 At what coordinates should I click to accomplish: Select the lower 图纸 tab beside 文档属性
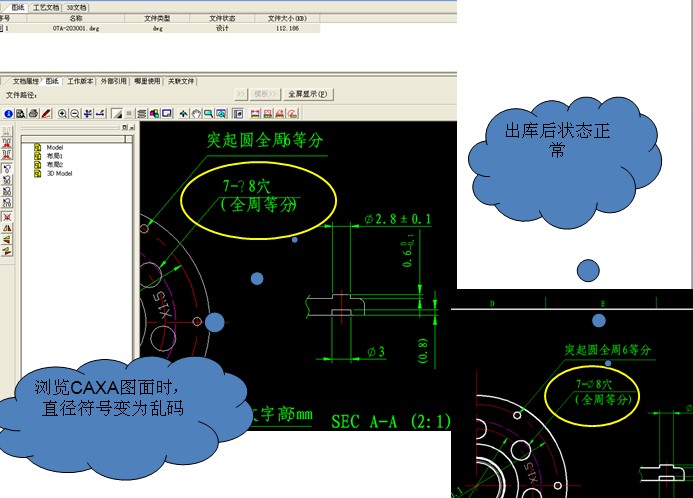click(x=52, y=81)
